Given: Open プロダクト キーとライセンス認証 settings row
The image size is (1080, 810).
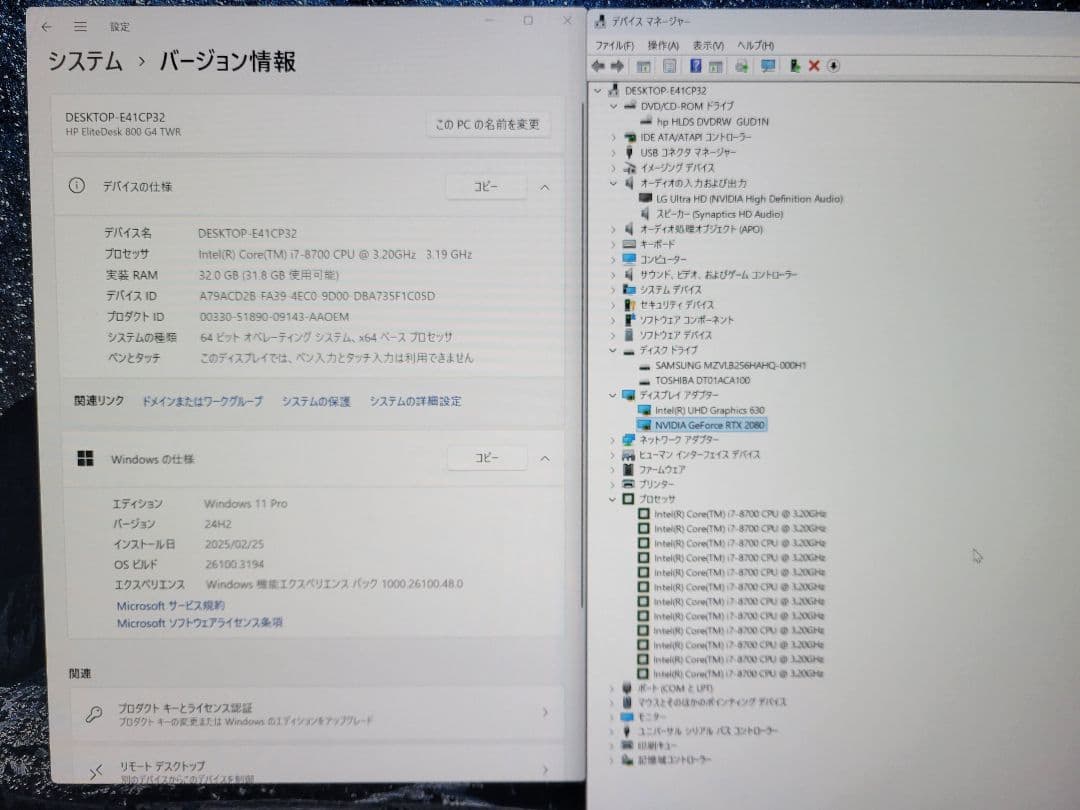Looking at the screenshot, I should click(x=317, y=714).
